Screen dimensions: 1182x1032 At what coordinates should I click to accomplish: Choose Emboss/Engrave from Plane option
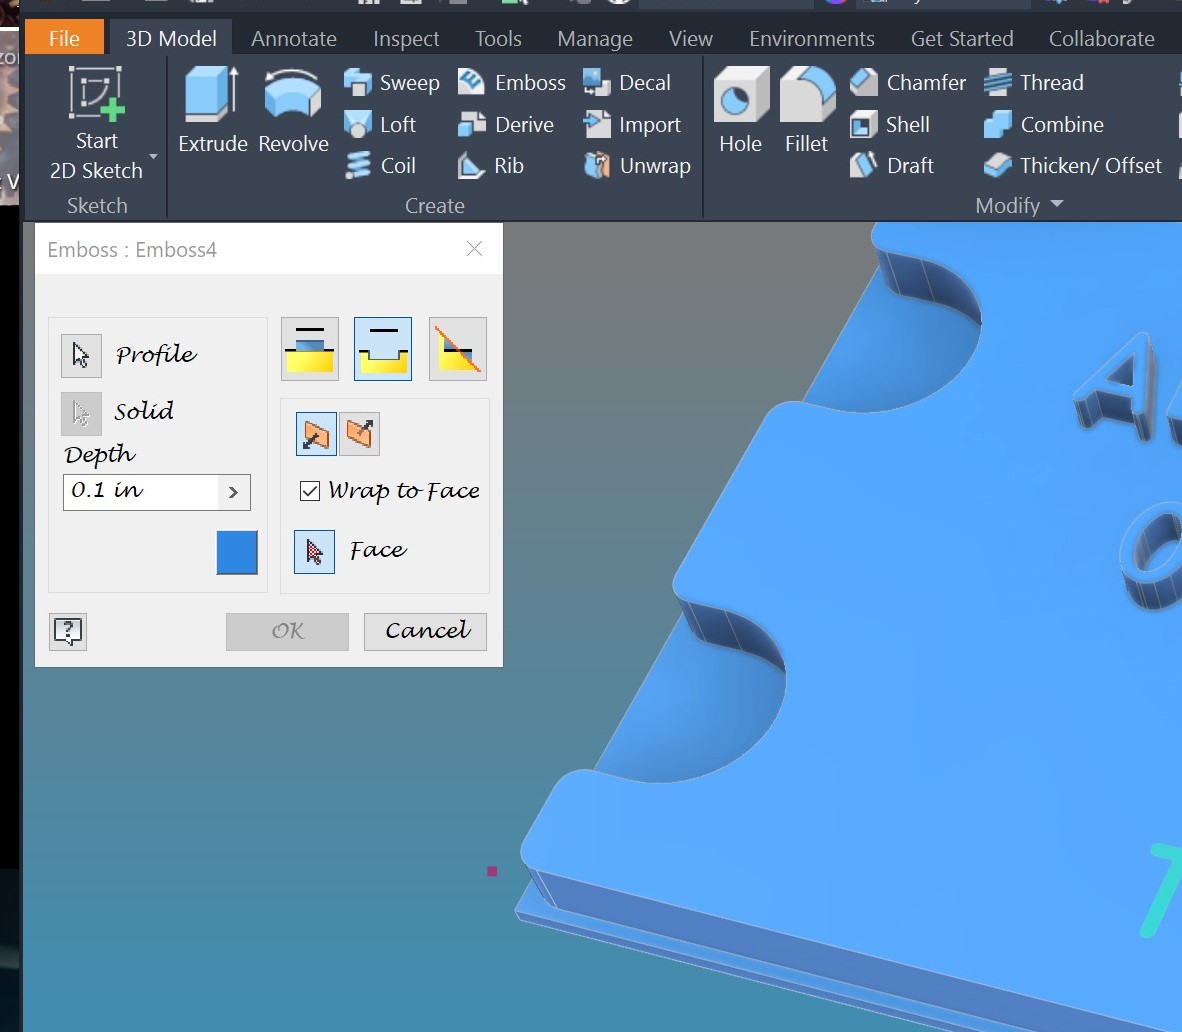click(458, 348)
